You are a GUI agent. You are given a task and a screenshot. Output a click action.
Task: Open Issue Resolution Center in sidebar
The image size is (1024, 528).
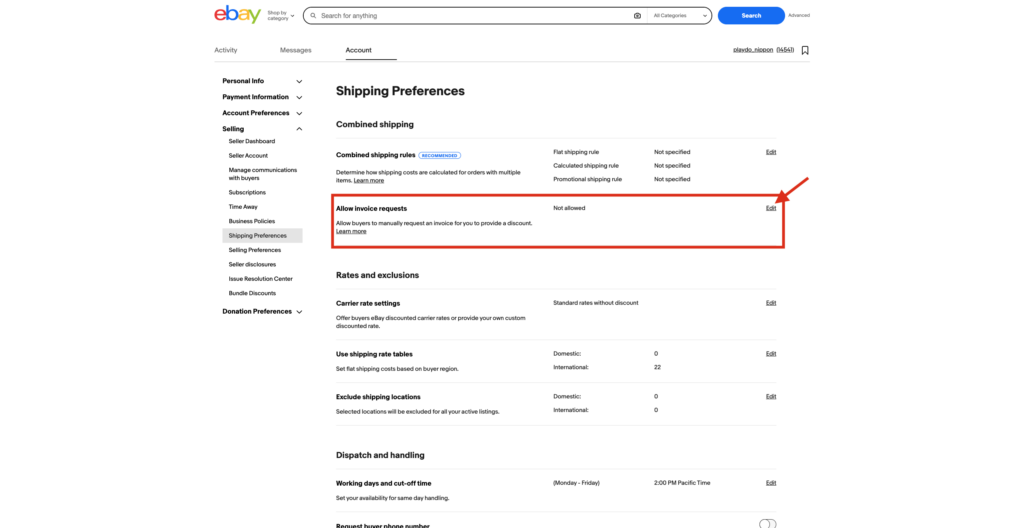pos(261,279)
